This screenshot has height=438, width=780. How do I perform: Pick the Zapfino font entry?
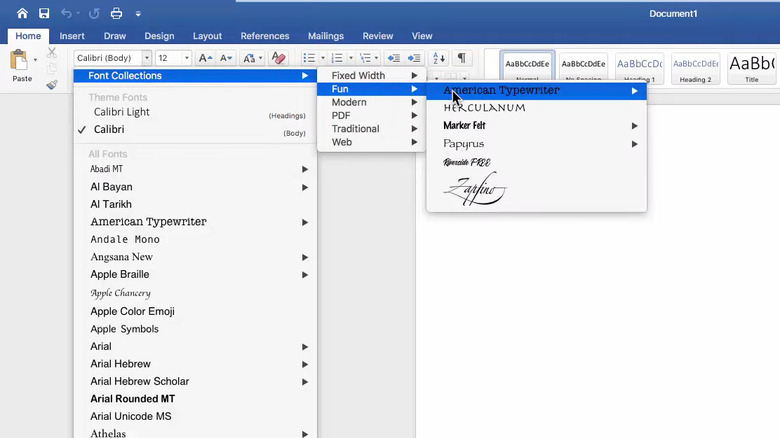[475, 188]
